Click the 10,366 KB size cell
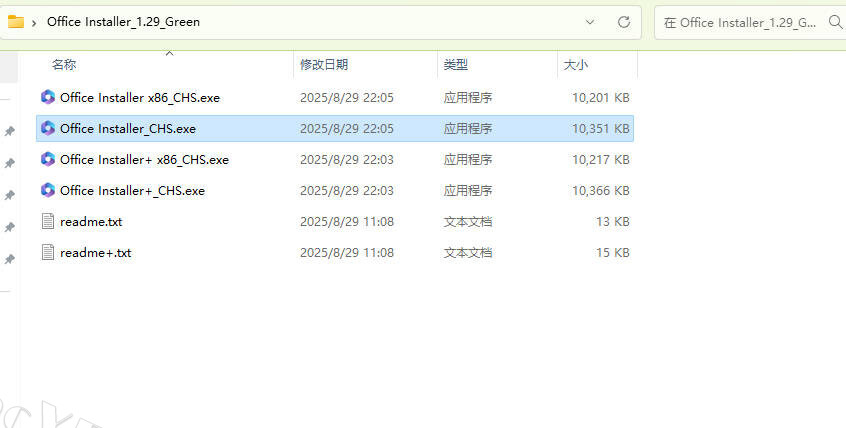This screenshot has height=428, width=846. pos(601,191)
